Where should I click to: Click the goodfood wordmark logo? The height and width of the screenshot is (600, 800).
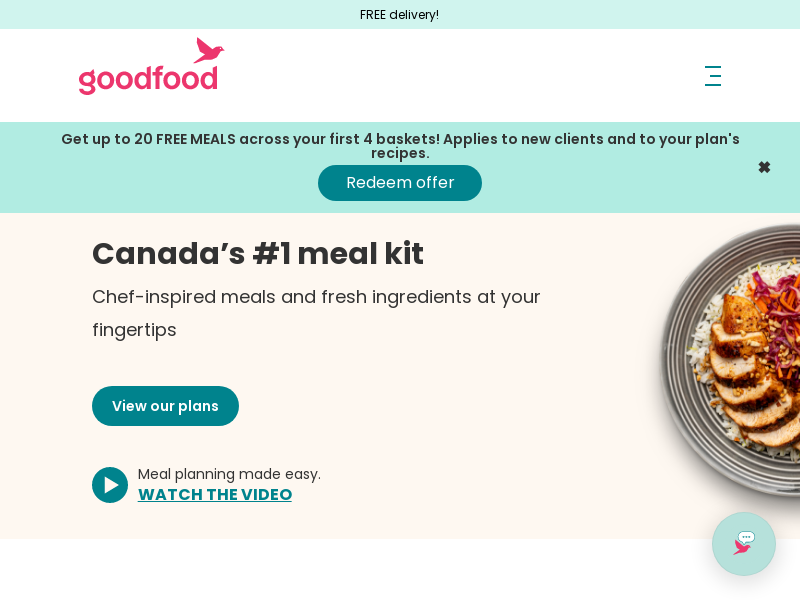[148, 79]
